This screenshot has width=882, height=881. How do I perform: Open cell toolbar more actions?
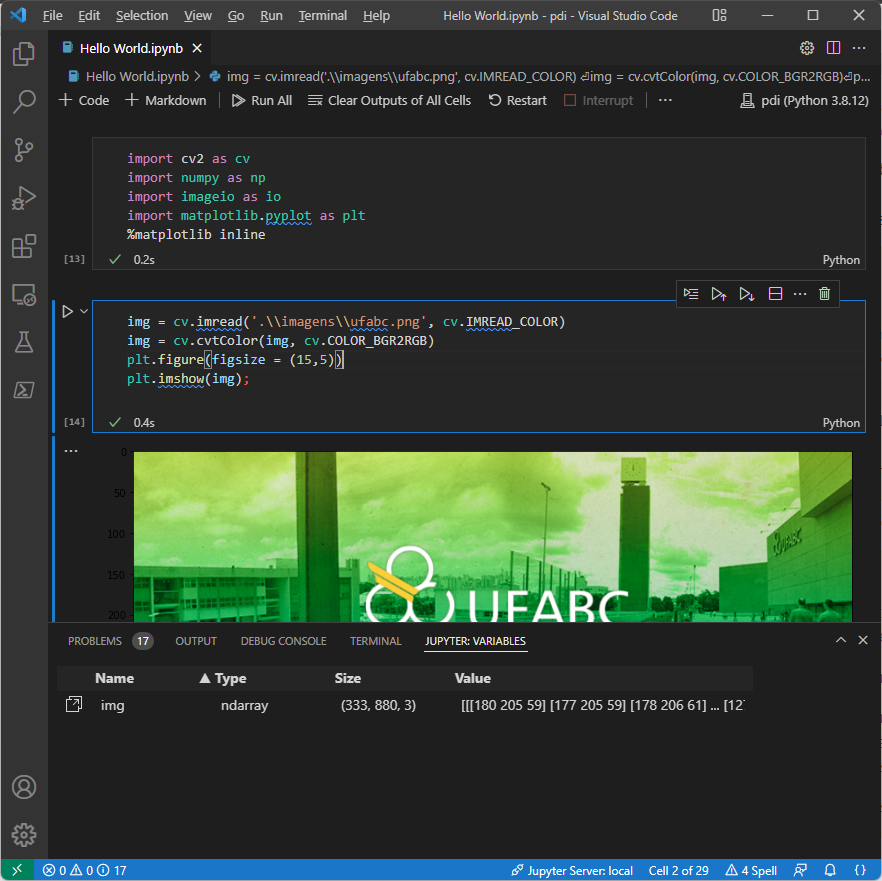click(800, 294)
